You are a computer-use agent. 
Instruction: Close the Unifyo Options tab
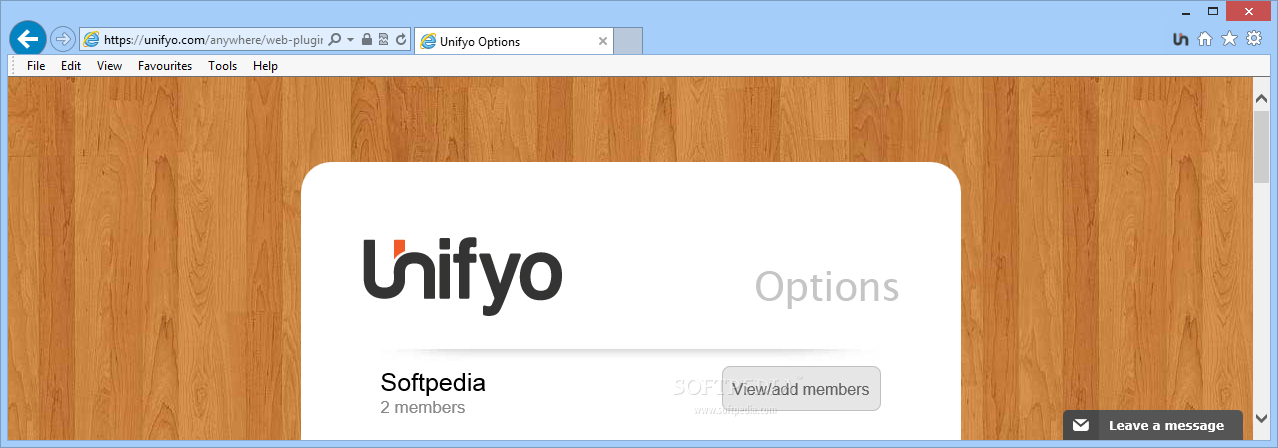coord(603,41)
